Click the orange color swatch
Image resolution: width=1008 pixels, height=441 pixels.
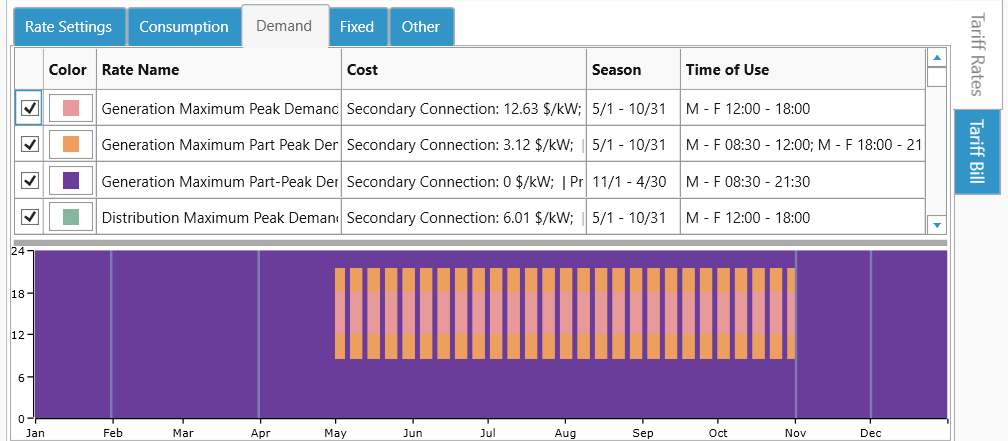pos(71,144)
